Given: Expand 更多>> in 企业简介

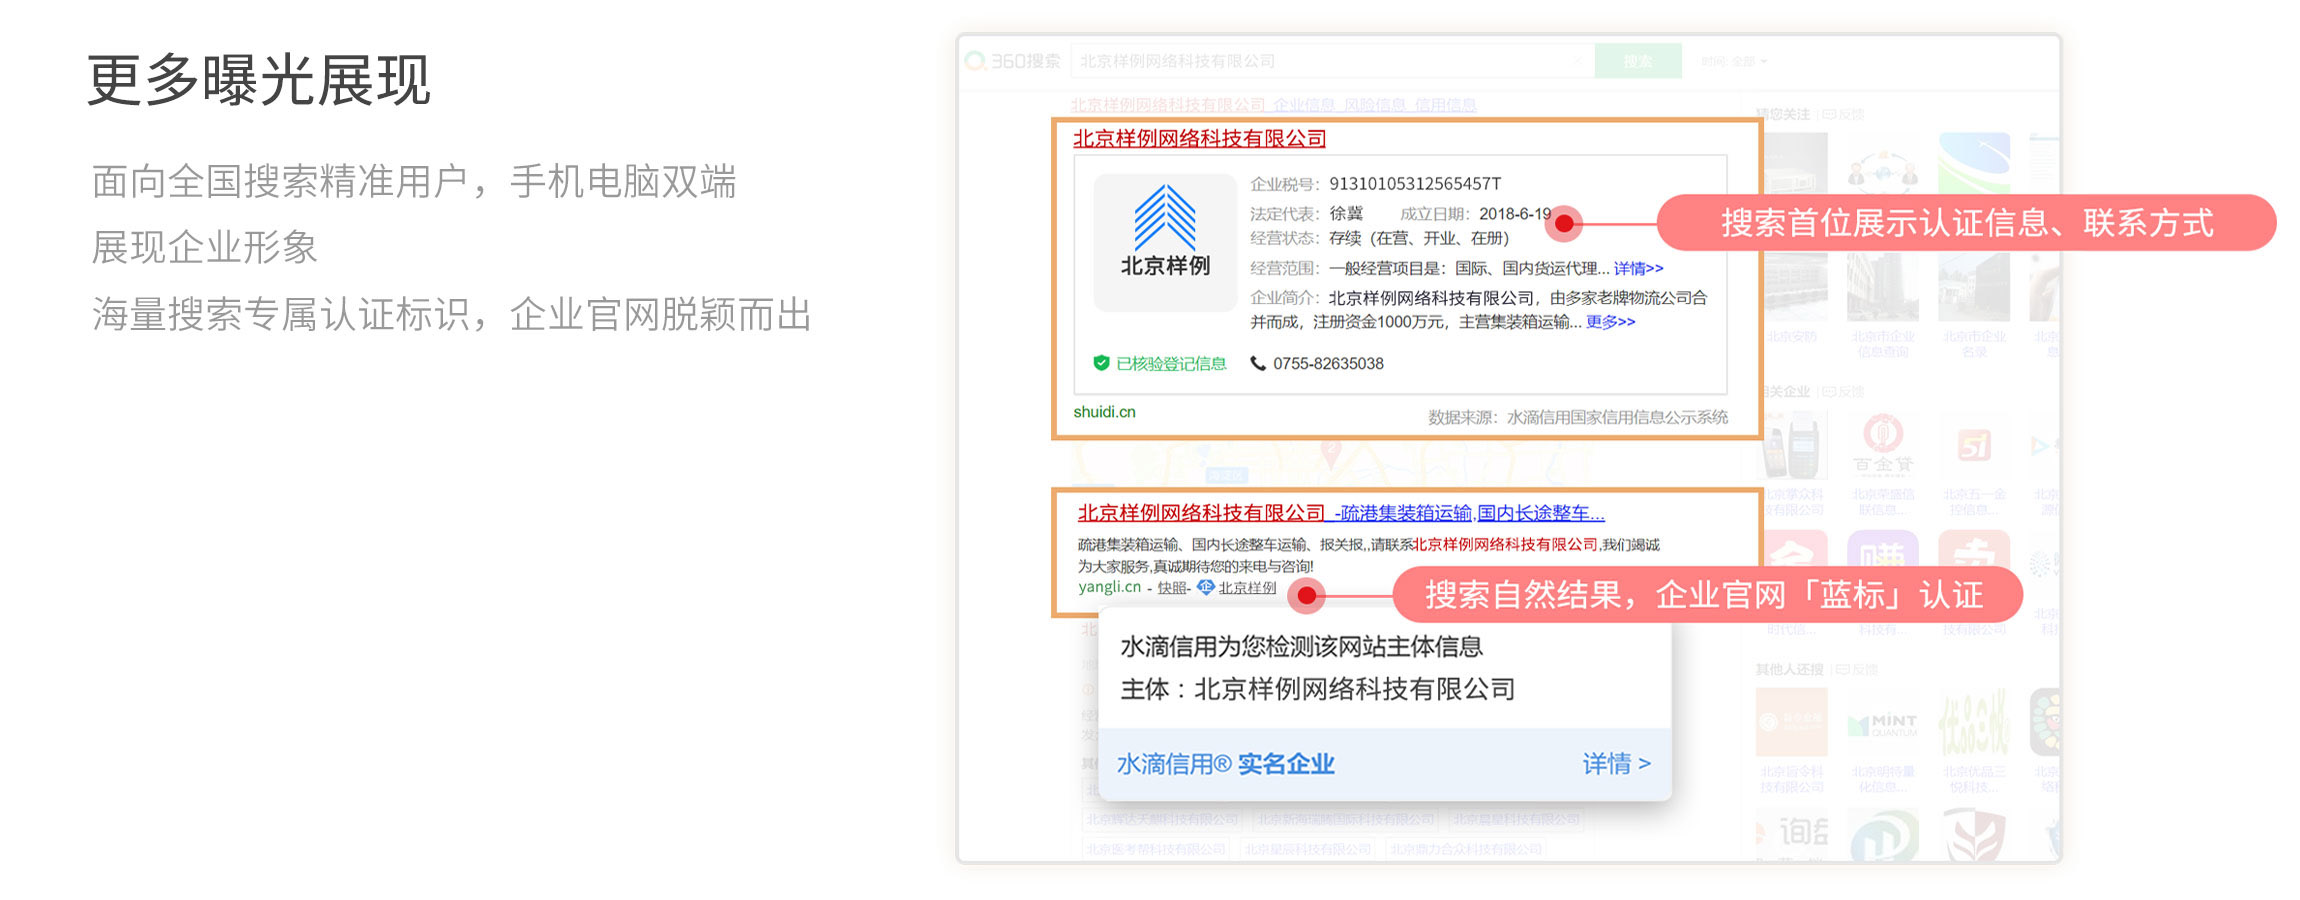Looking at the screenshot, I should click(1610, 322).
